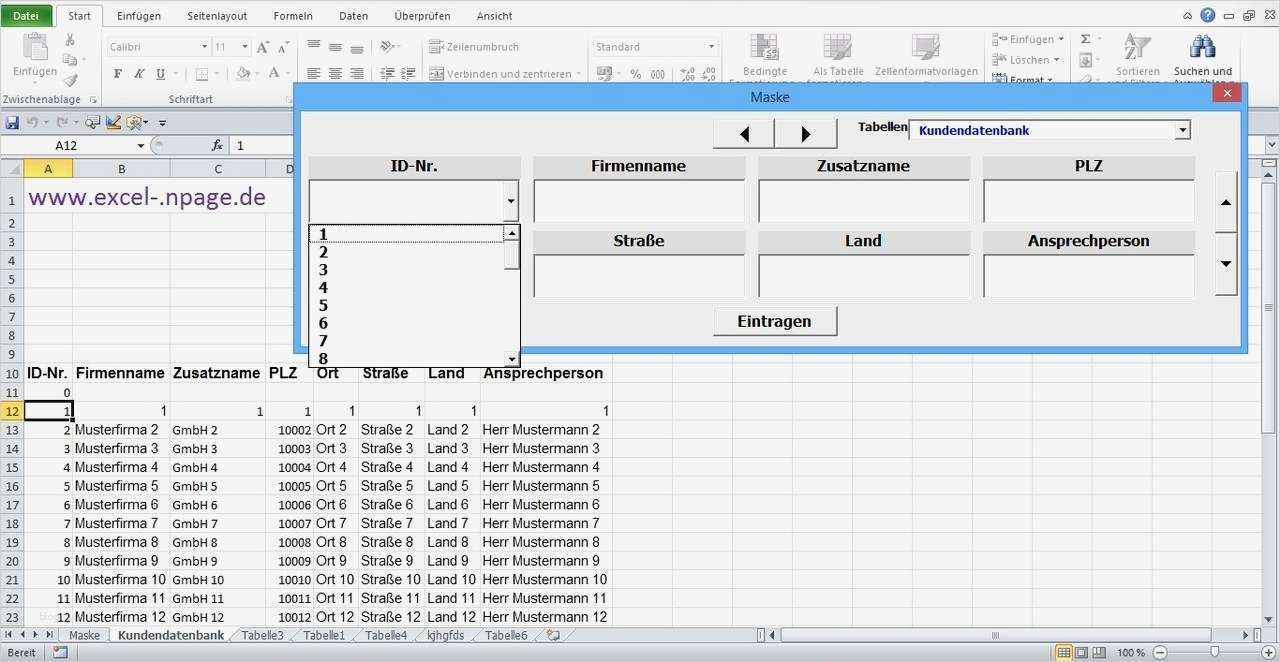The height and width of the screenshot is (662, 1280).
Task: Open the Standard number format dropdown
Action: 712,47
